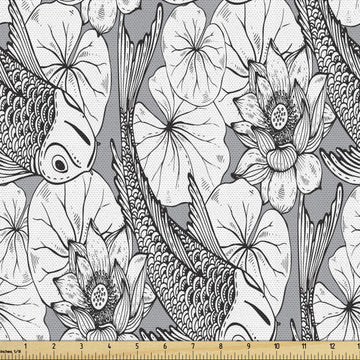Viewport: 360px width, 360px height.
Task: Click the number 5 on the ruler
Action: coord(137,346)
